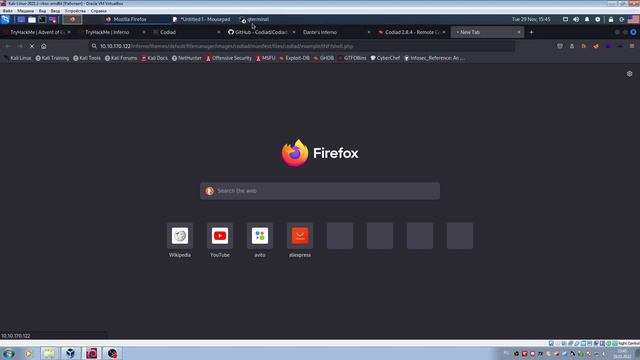640x360 pixels.
Task: Open the Firefox account icon
Action: tap(572, 46)
